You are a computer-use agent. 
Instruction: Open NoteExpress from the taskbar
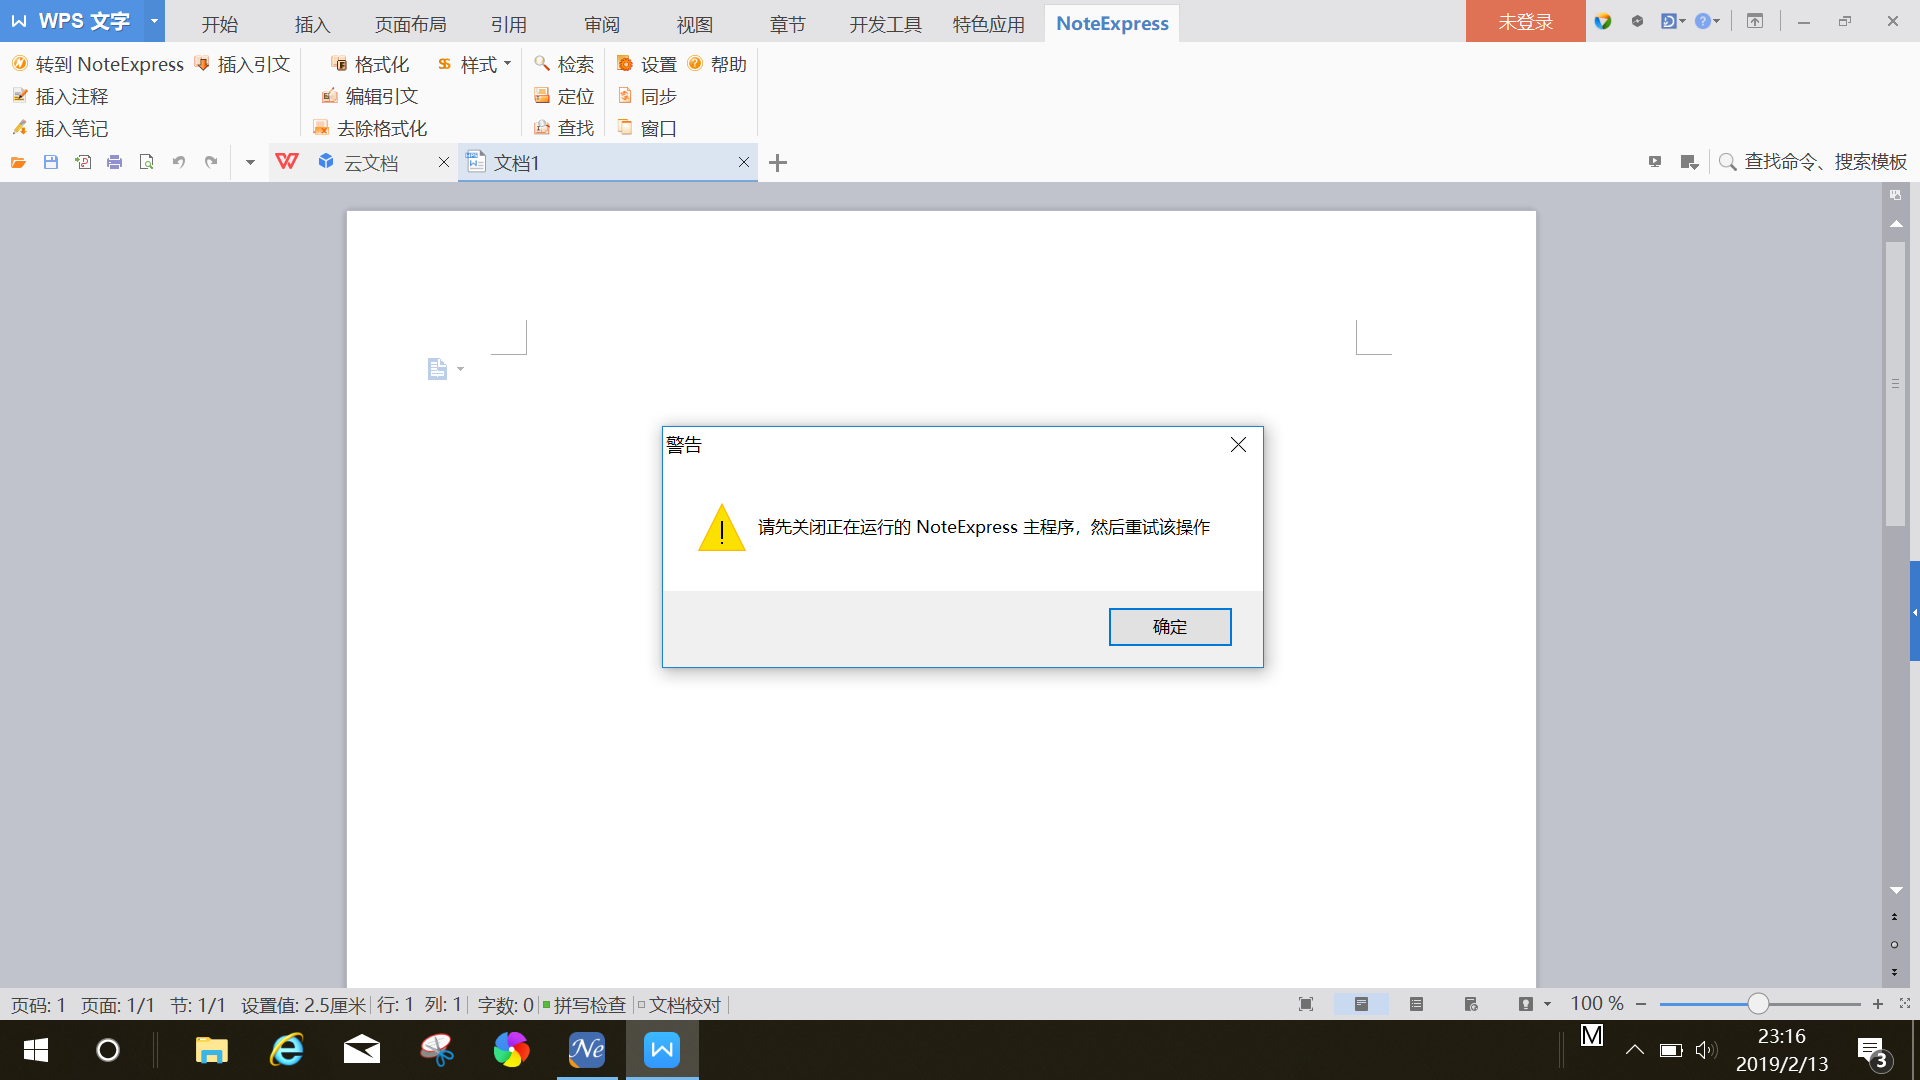(x=587, y=1050)
